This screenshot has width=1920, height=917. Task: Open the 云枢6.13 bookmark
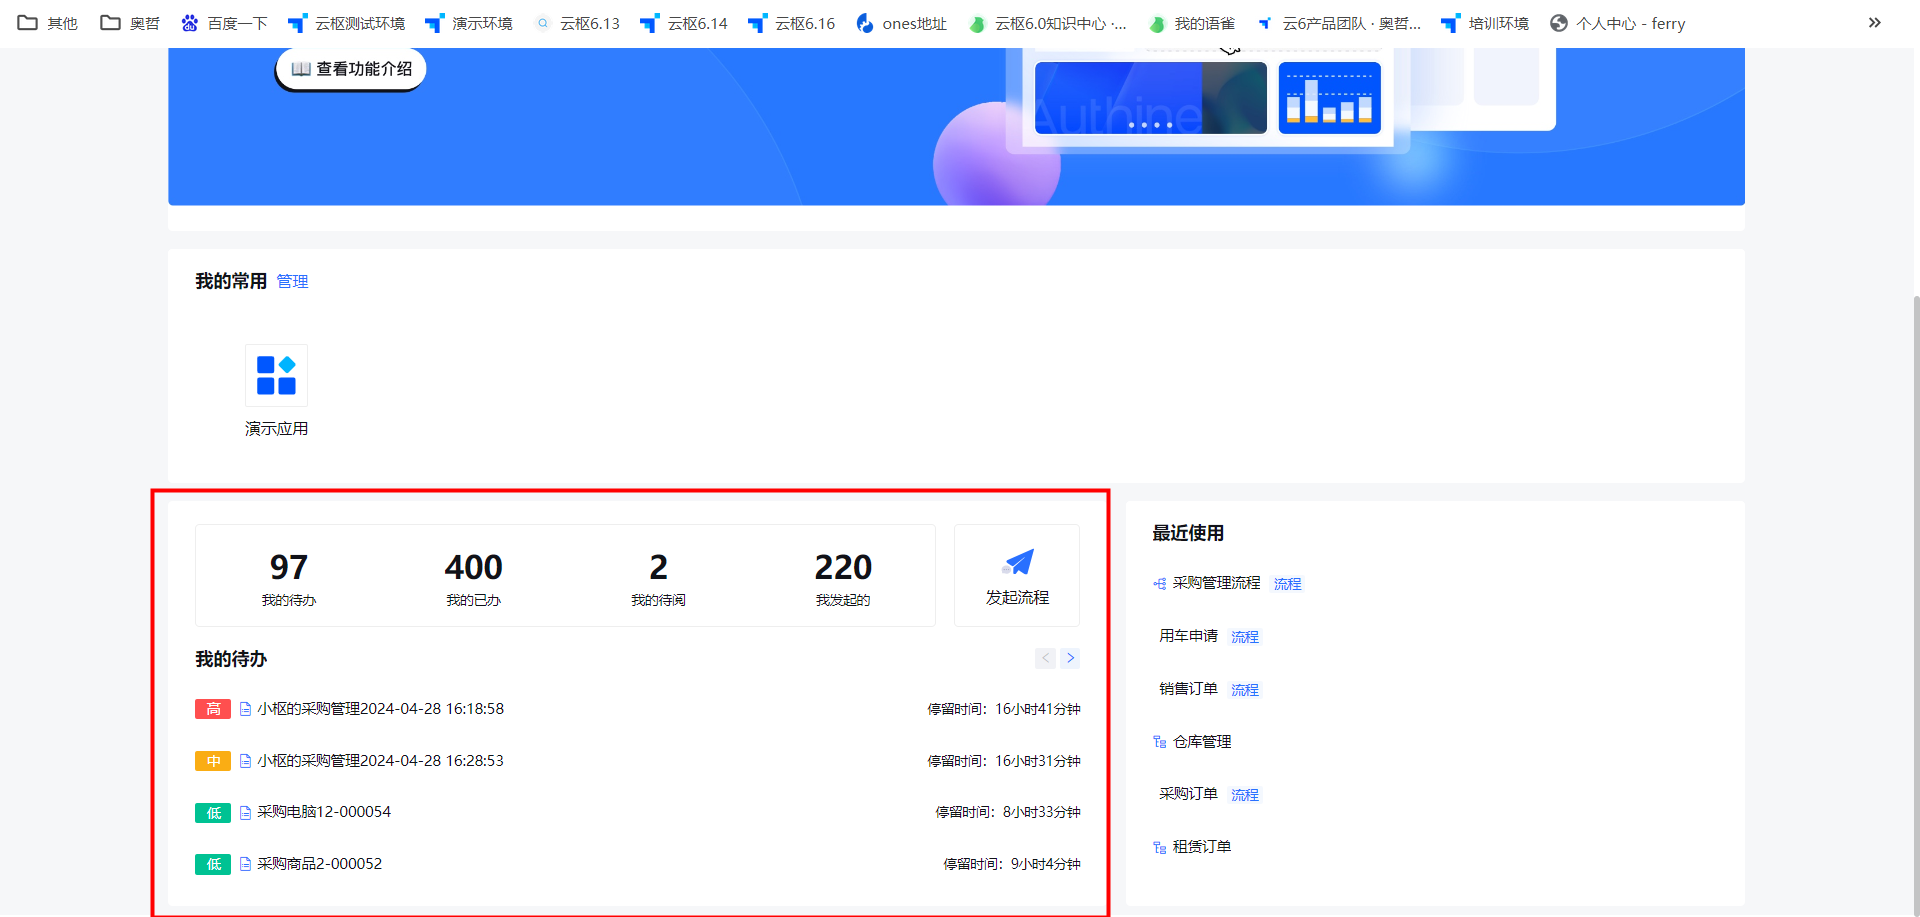click(x=576, y=23)
